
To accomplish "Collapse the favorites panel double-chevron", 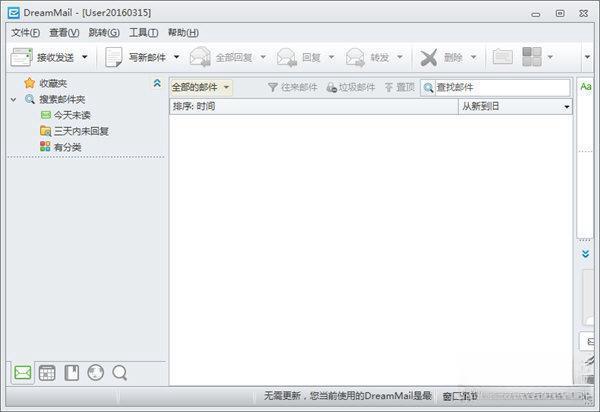I will click(x=157, y=83).
